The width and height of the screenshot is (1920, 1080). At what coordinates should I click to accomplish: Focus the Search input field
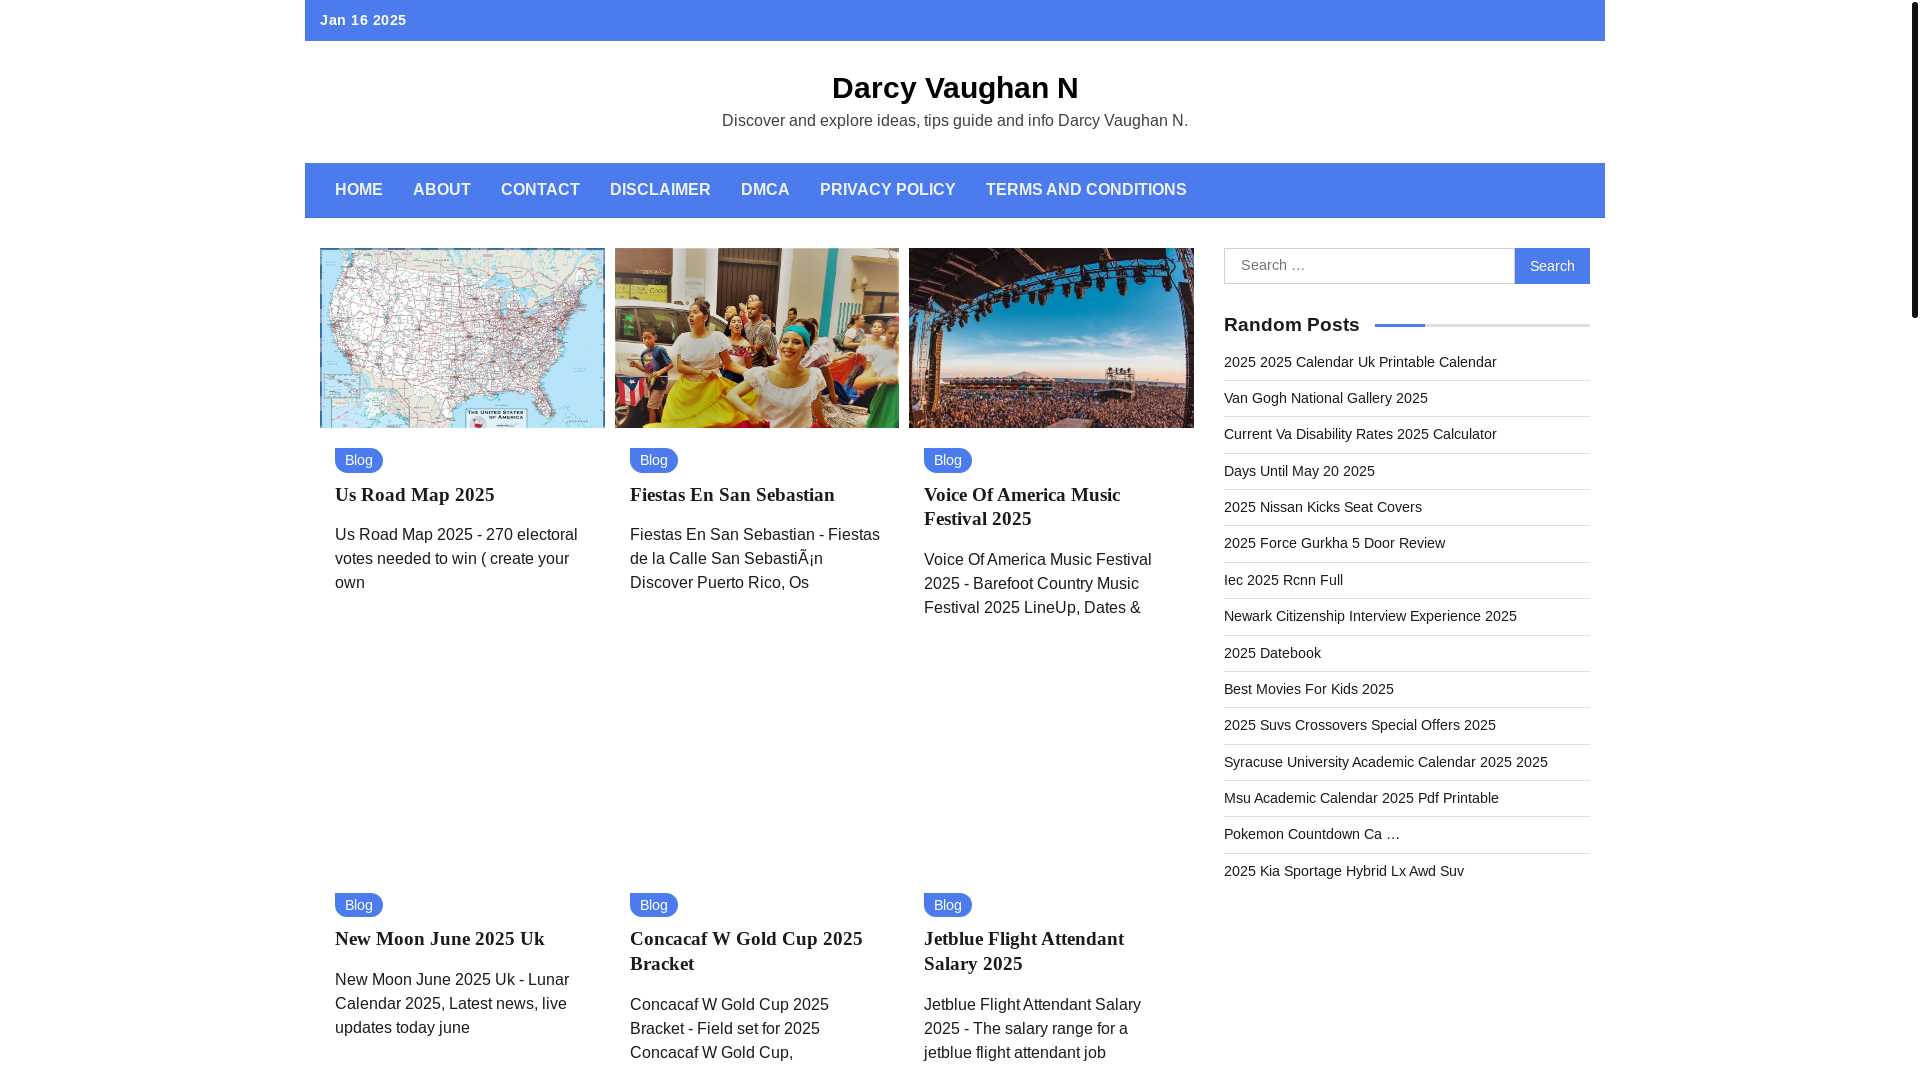[x=1369, y=266]
